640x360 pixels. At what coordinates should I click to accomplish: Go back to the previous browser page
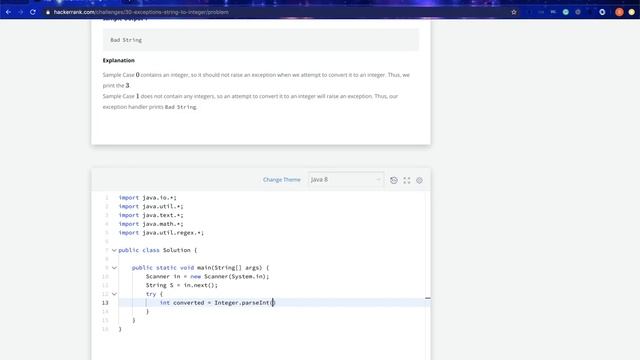click(x=8, y=12)
